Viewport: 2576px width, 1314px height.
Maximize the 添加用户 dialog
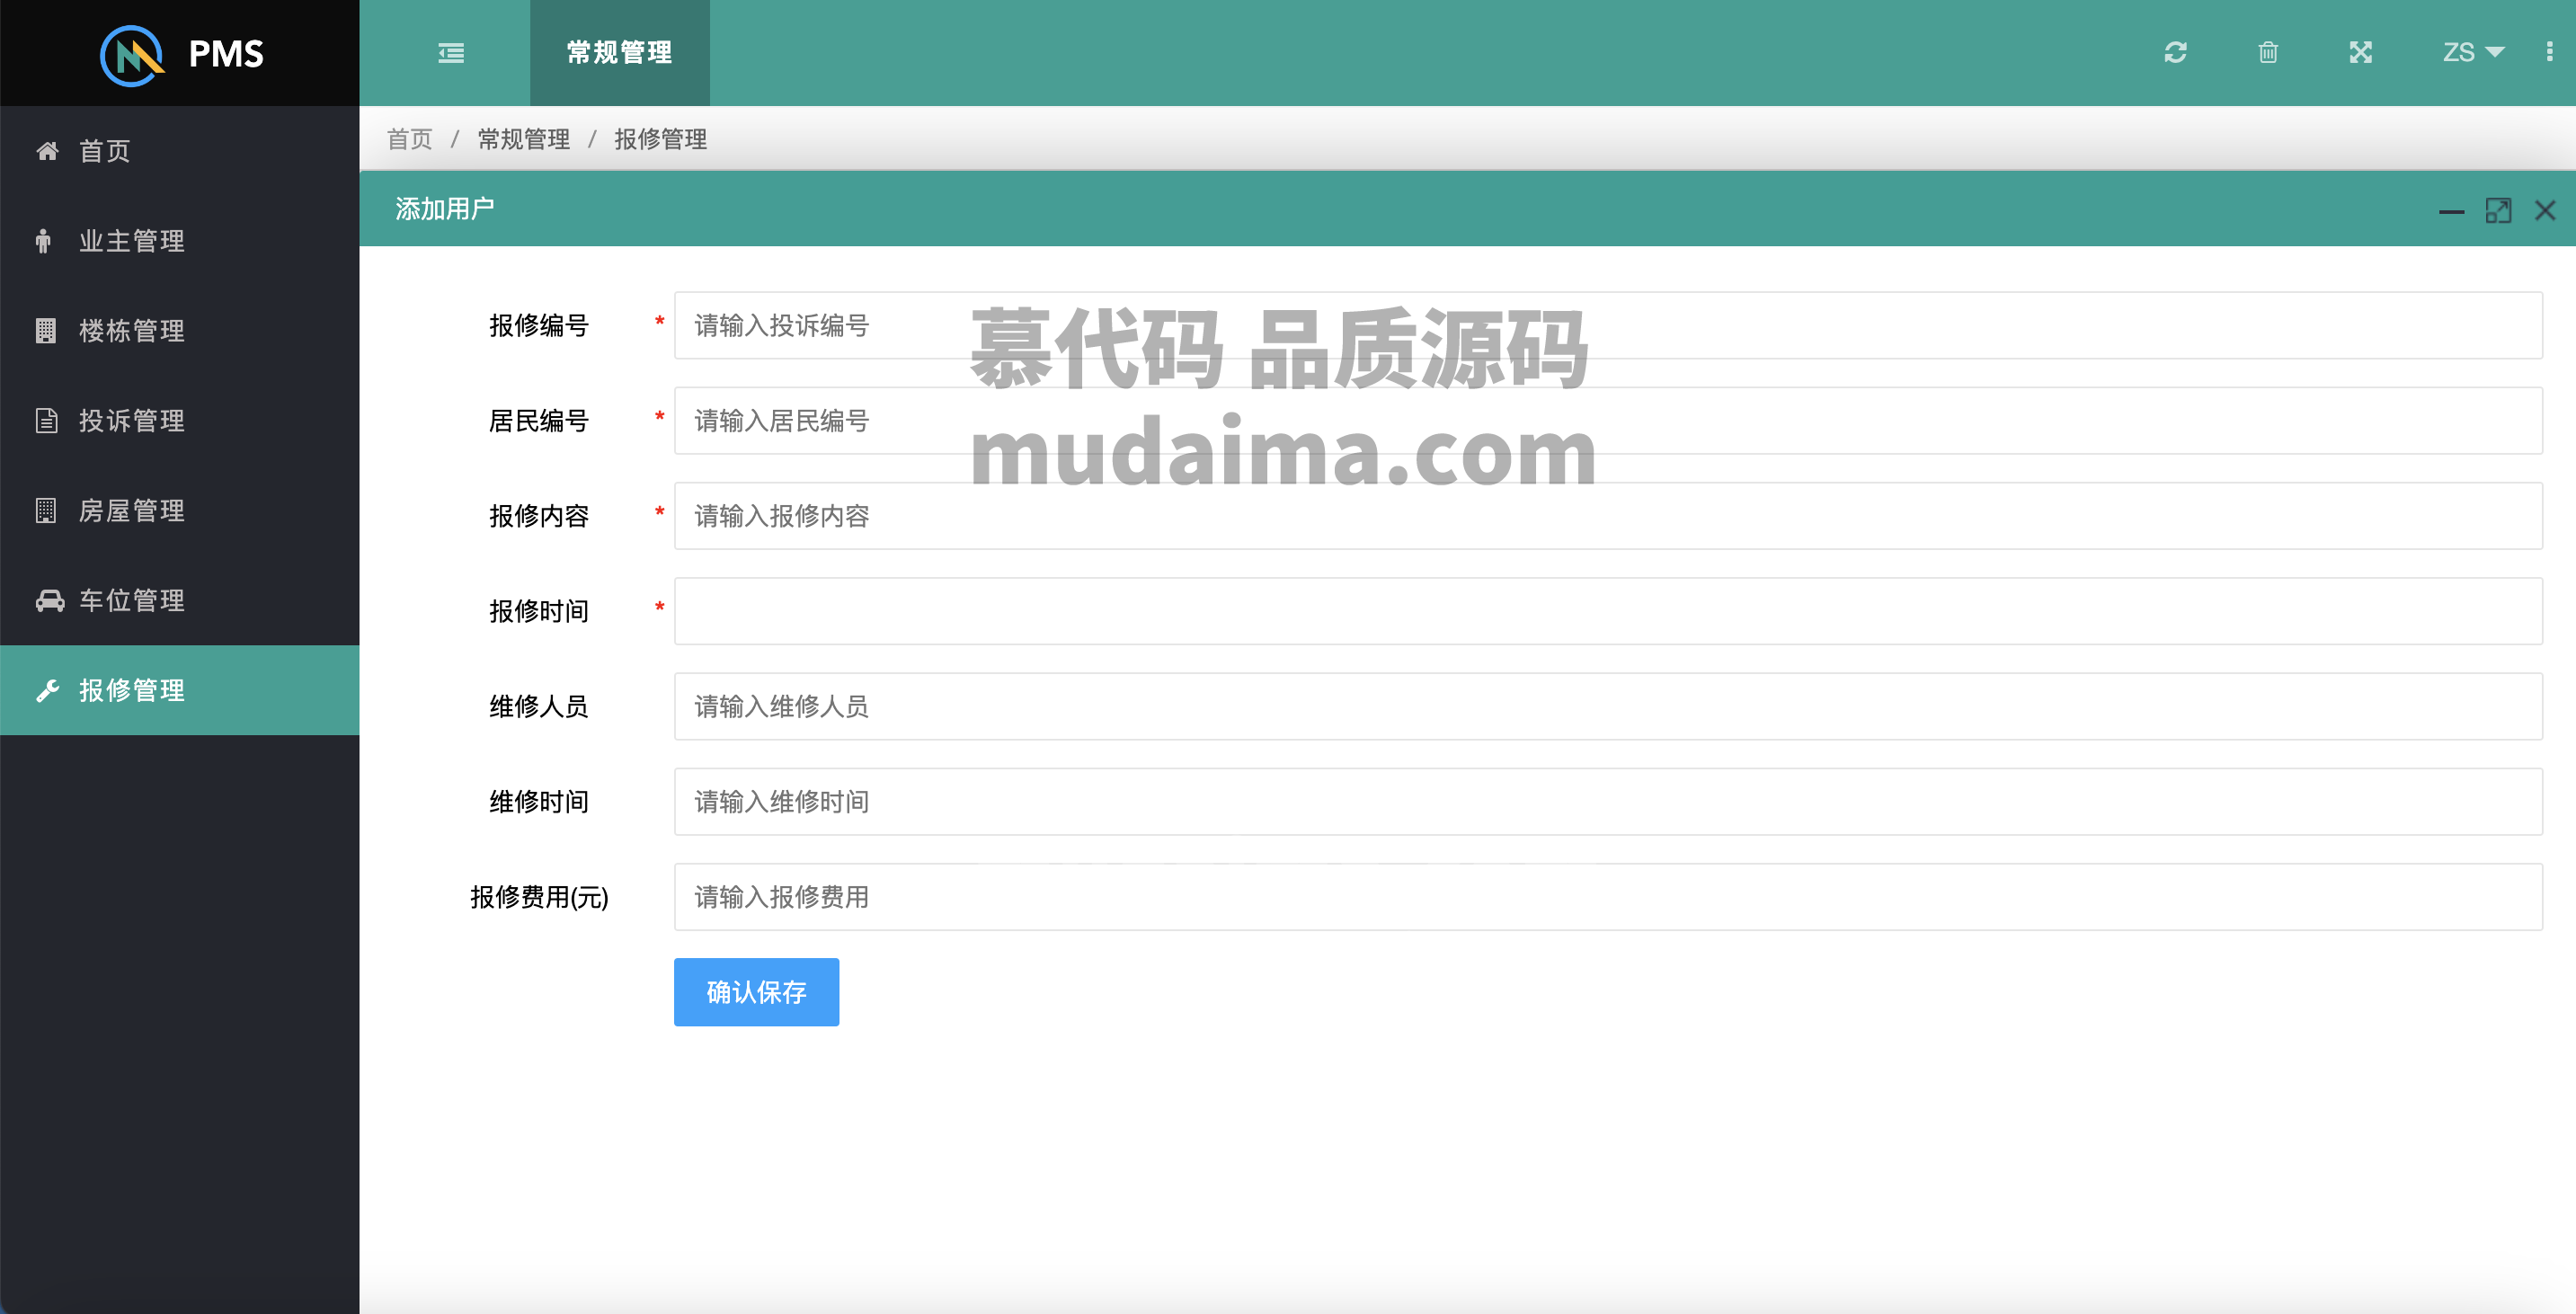tap(2498, 211)
